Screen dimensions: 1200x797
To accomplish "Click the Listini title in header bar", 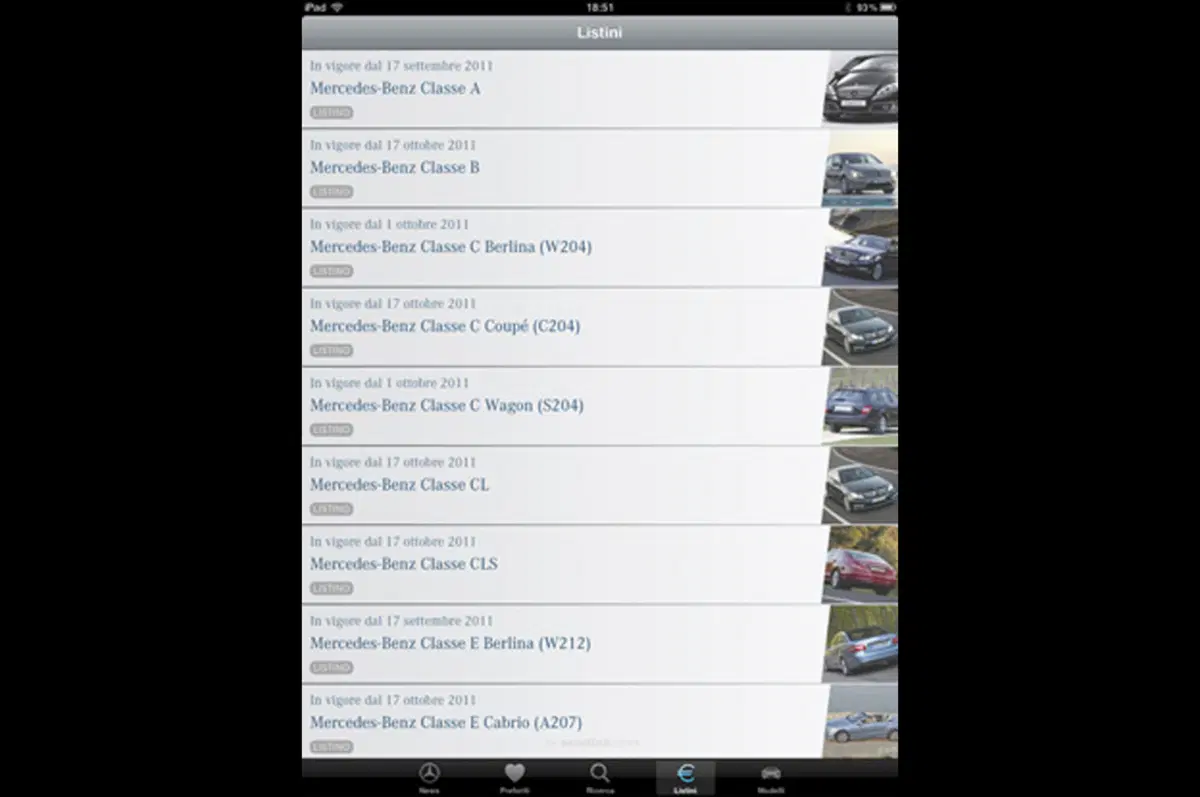I will [600, 33].
